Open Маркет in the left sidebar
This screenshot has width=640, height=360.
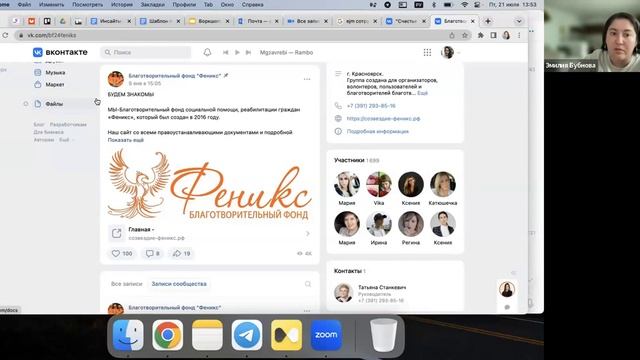click(x=55, y=84)
